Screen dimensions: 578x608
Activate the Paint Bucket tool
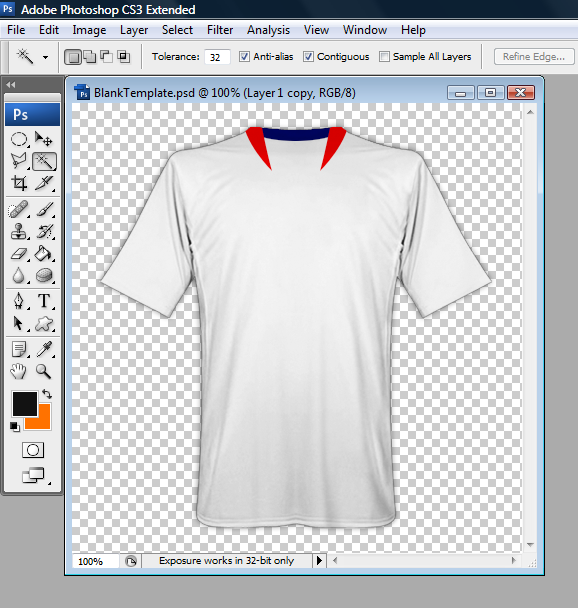44,254
